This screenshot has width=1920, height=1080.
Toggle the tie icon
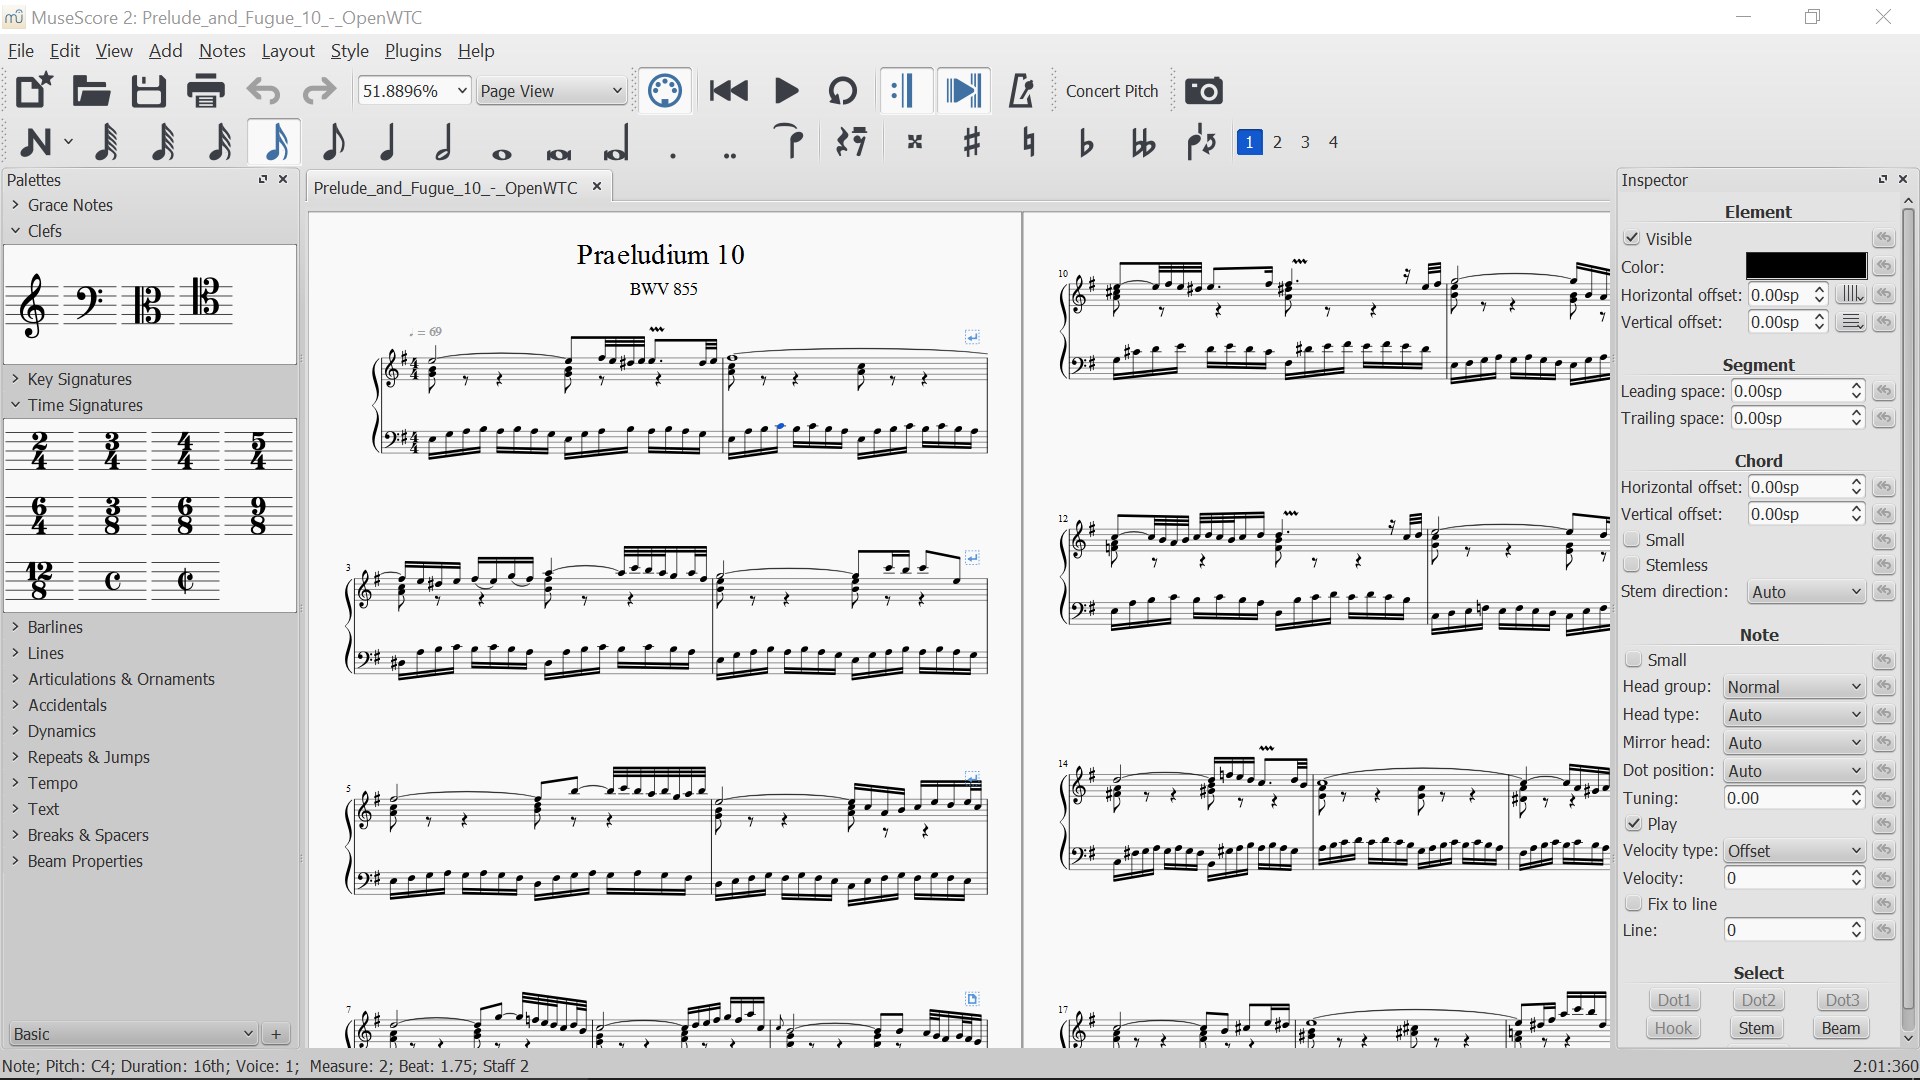[x=790, y=143]
